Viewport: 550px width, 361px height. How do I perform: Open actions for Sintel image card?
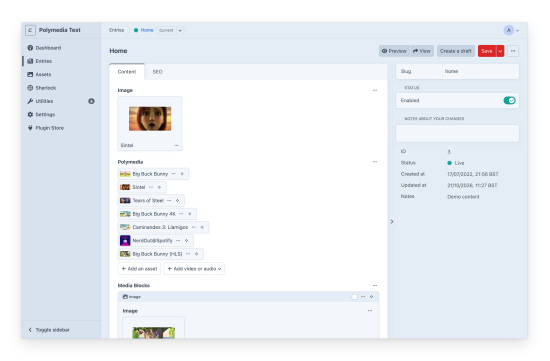[x=176, y=145]
